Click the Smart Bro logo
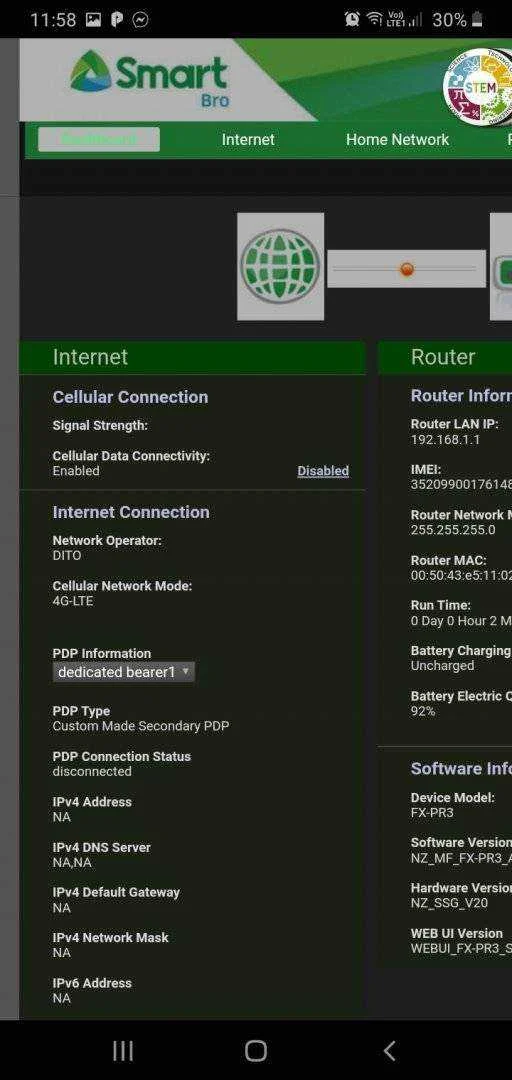Viewport: 512px width, 1080px height. pos(149,80)
